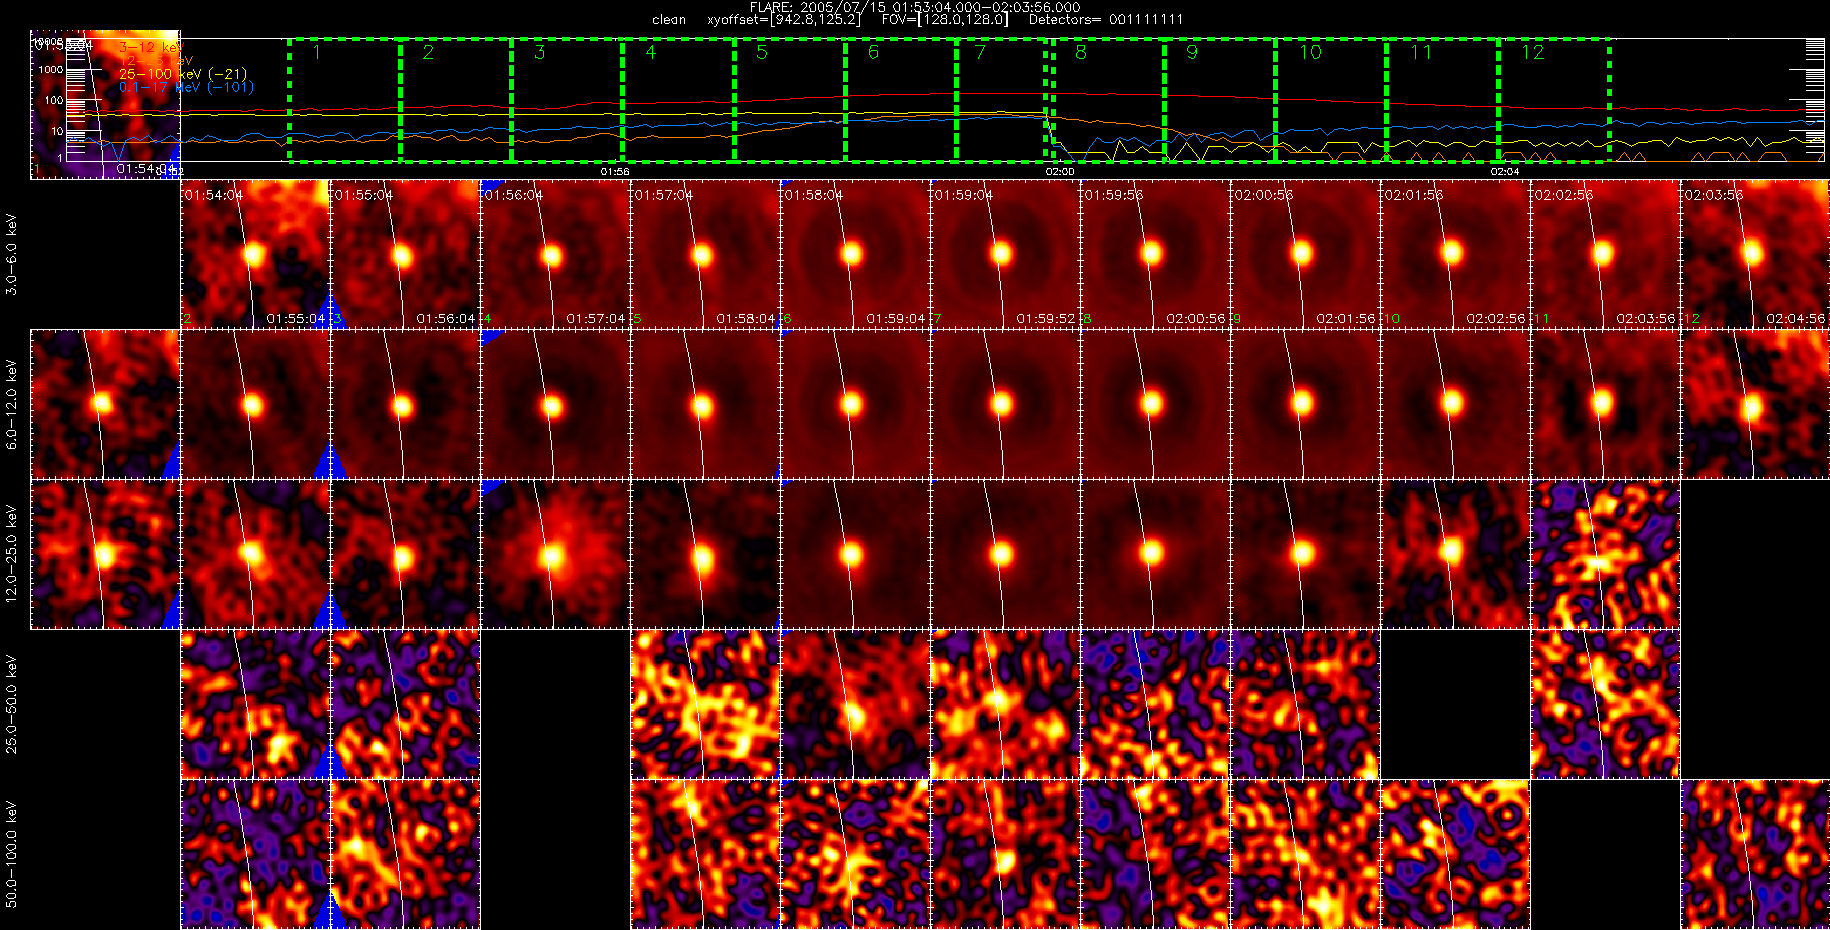Image resolution: width=1830 pixels, height=930 pixels.
Task: Select interval 12 marker in the light curve
Action: click(1533, 52)
